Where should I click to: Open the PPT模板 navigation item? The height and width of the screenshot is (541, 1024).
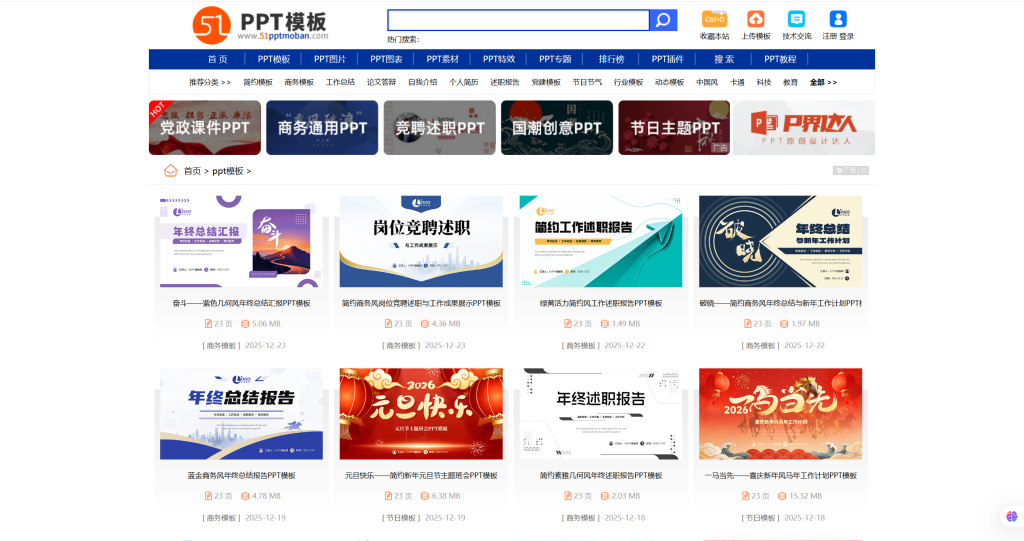[274, 59]
